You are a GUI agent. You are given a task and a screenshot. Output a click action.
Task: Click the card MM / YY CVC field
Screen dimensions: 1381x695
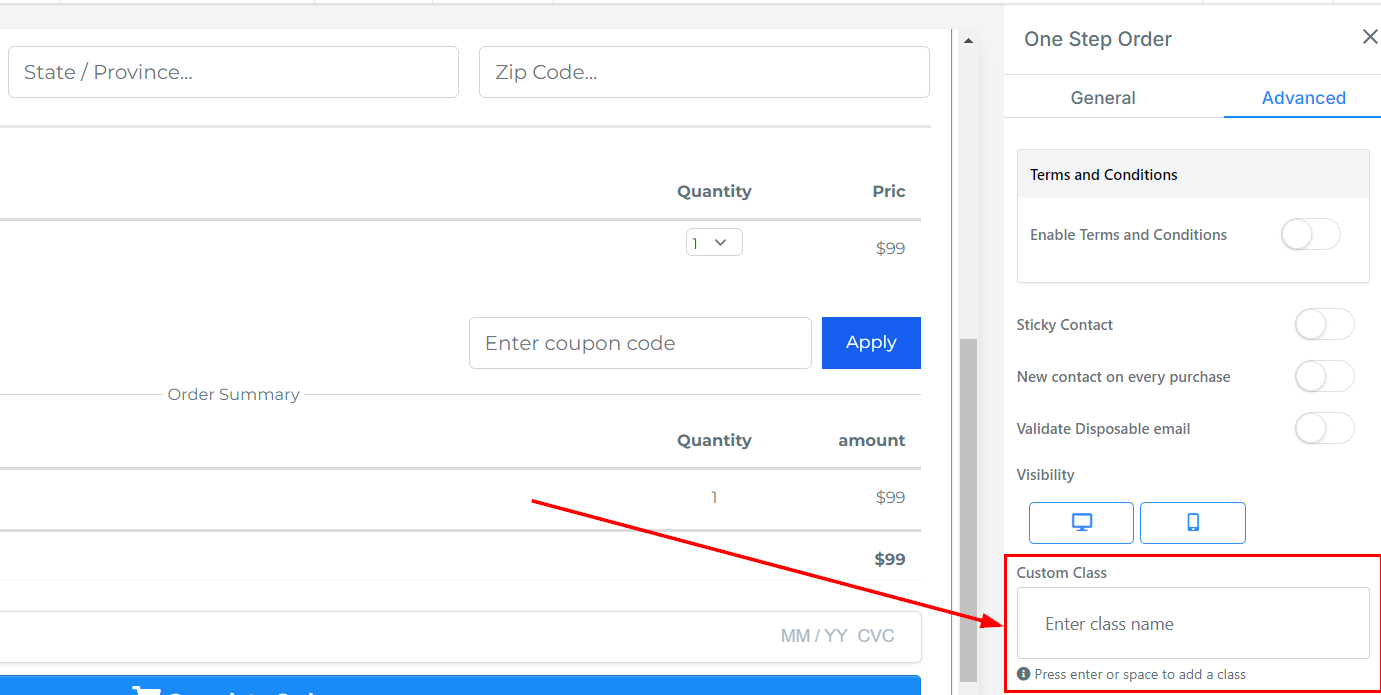(x=836, y=636)
